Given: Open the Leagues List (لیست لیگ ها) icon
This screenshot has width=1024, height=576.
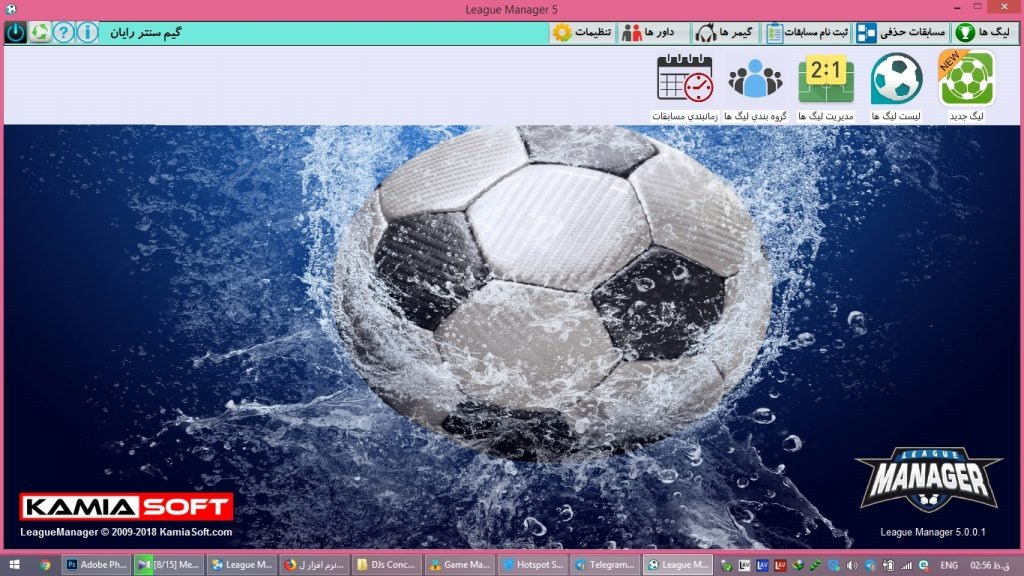Looking at the screenshot, I should [x=896, y=80].
